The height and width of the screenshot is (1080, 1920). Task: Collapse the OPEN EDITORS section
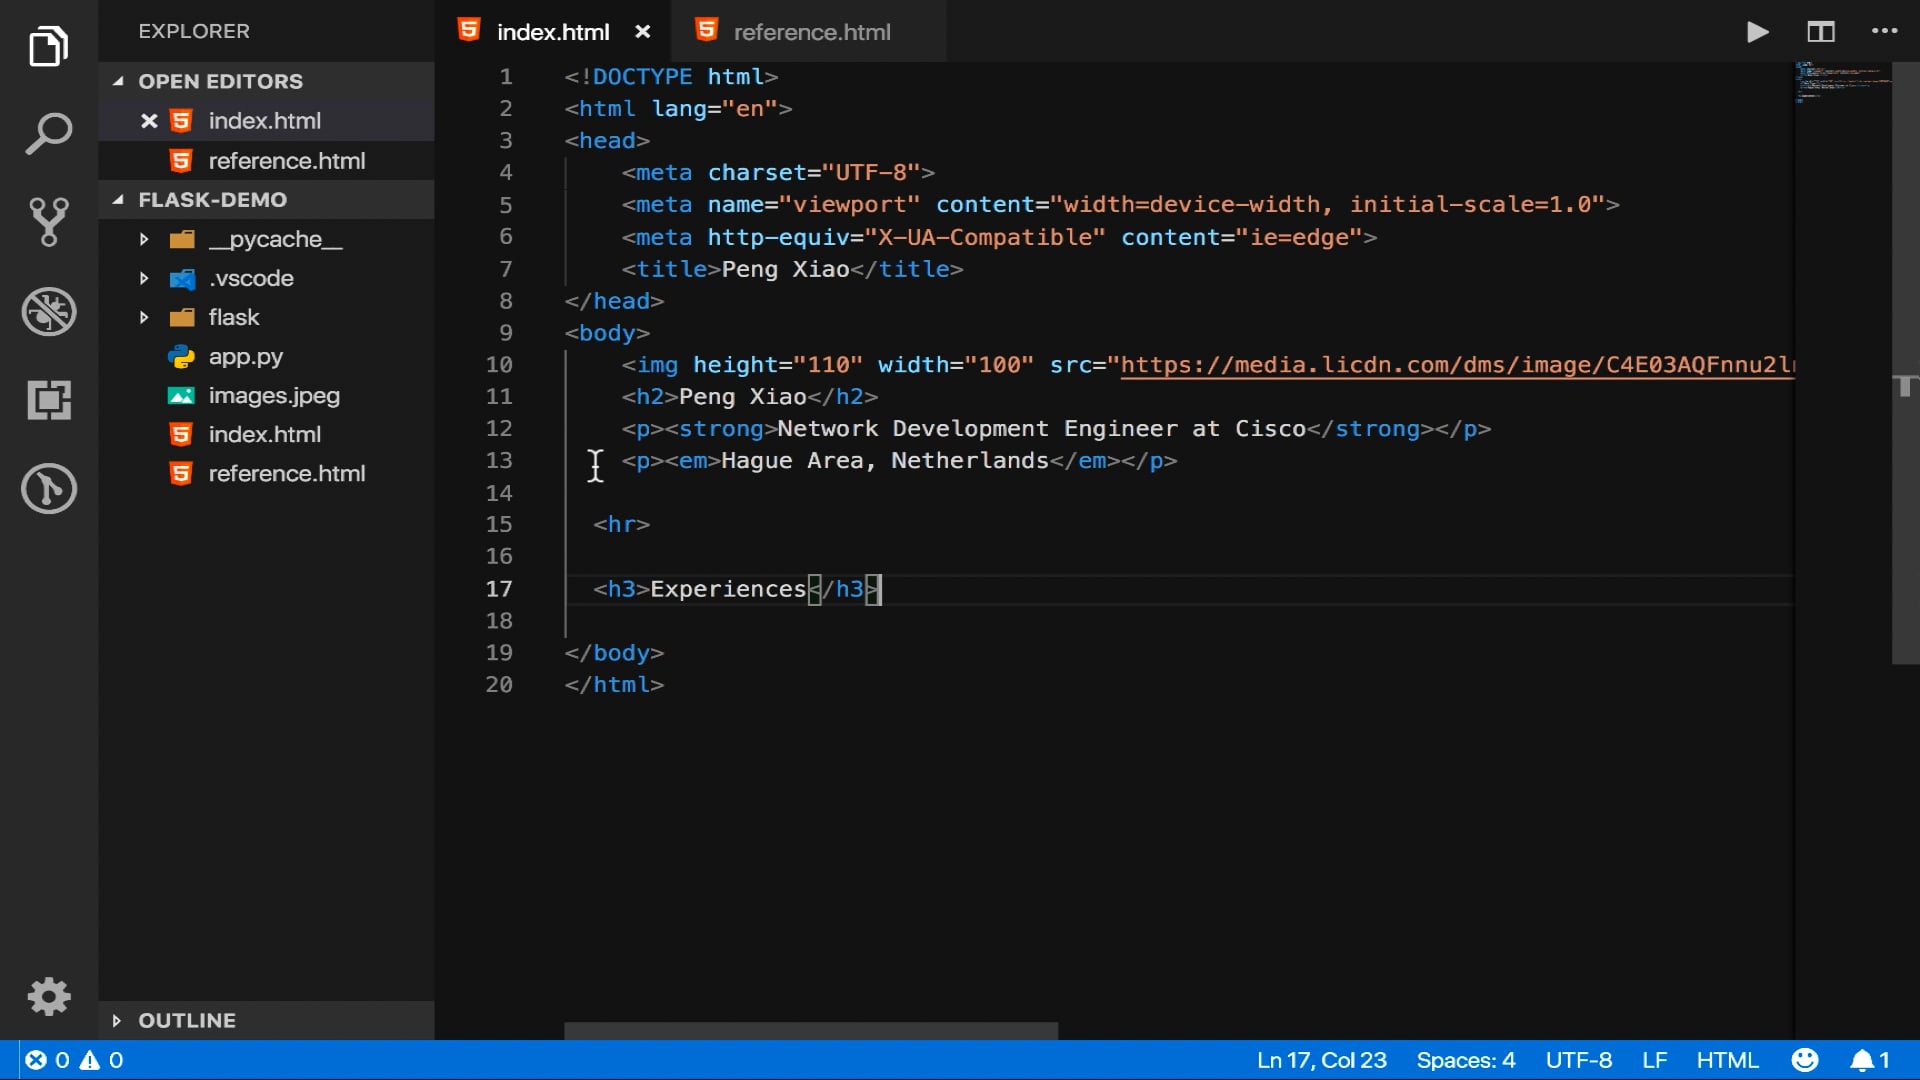point(220,81)
